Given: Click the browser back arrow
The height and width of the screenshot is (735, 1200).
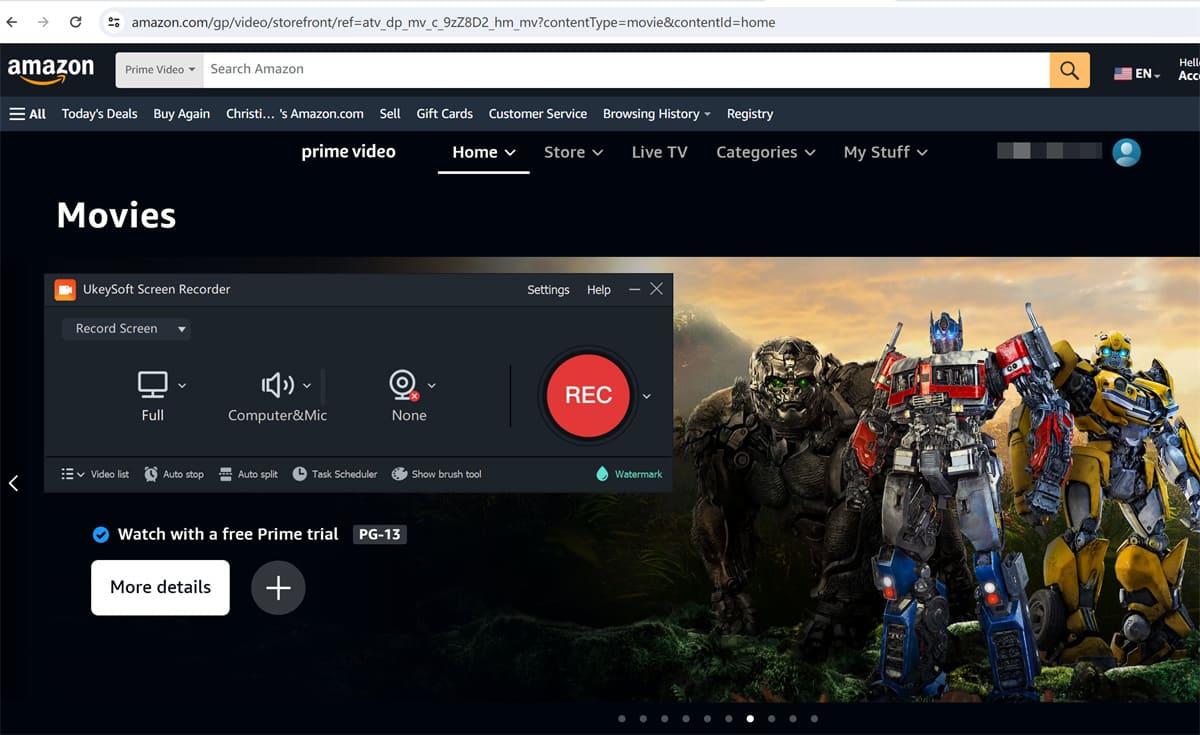Looking at the screenshot, I should click(x=14, y=21).
